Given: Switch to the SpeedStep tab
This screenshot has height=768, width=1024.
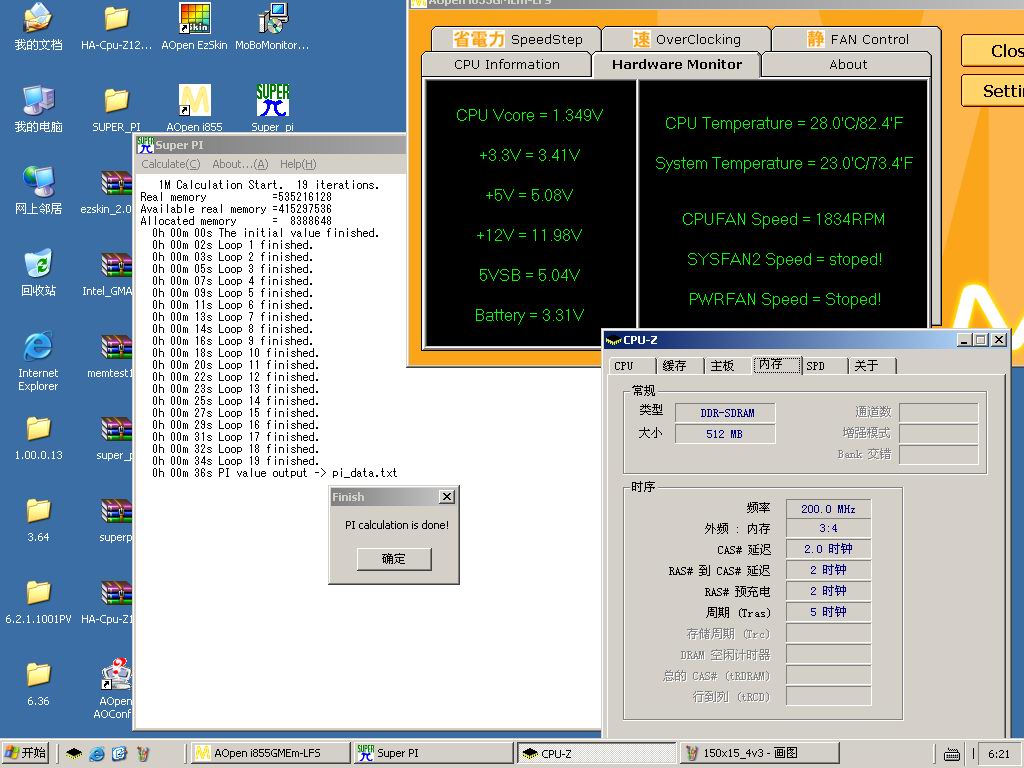Looking at the screenshot, I should point(516,39).
